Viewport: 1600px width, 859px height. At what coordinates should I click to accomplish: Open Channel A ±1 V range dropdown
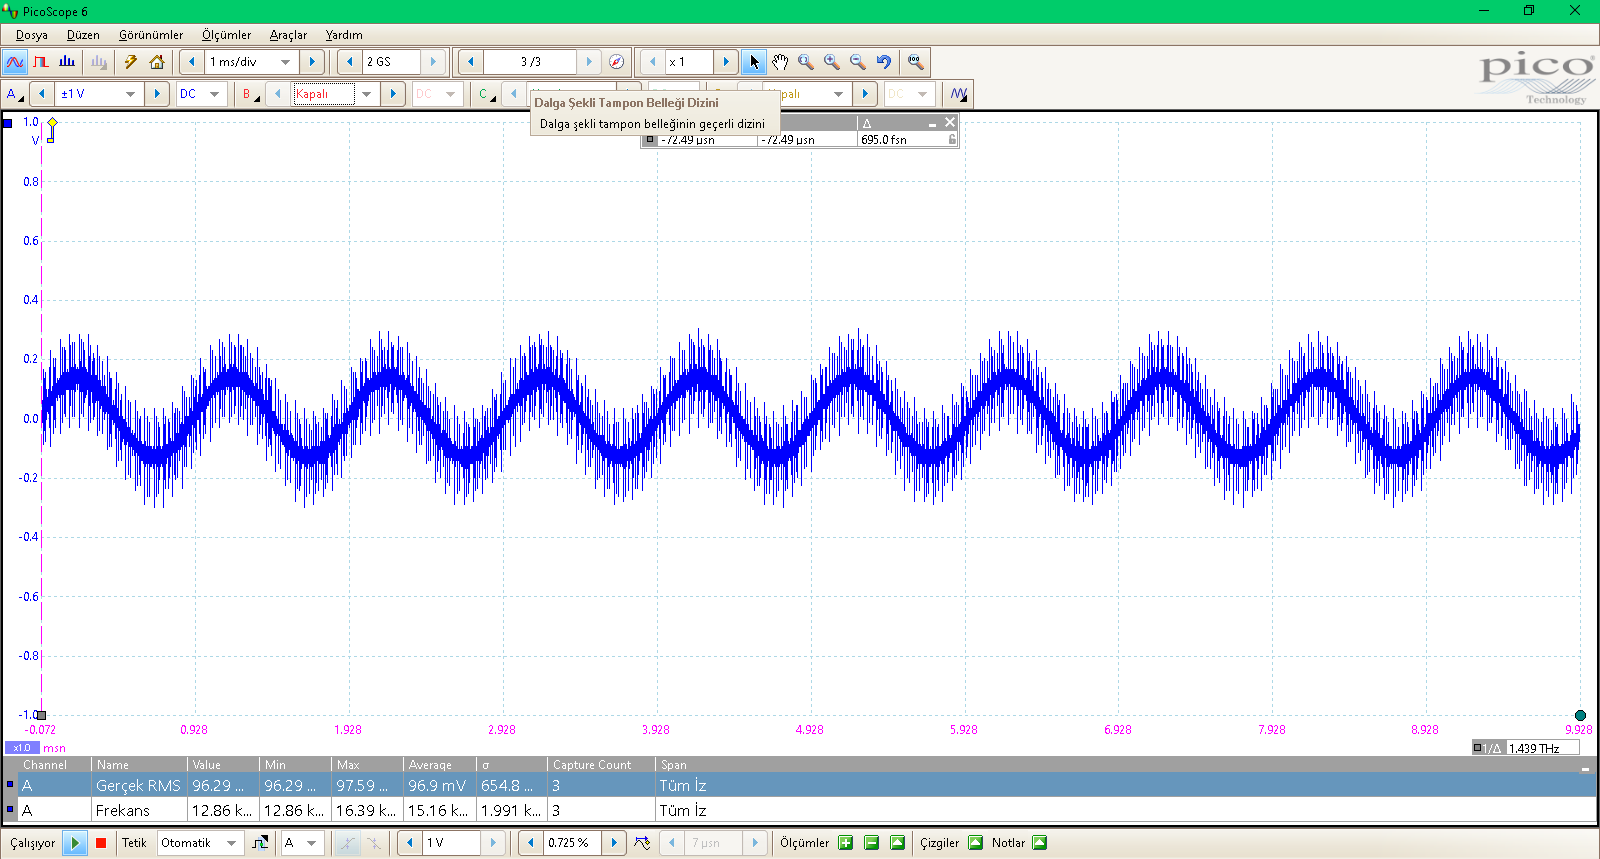coord(130,94)
